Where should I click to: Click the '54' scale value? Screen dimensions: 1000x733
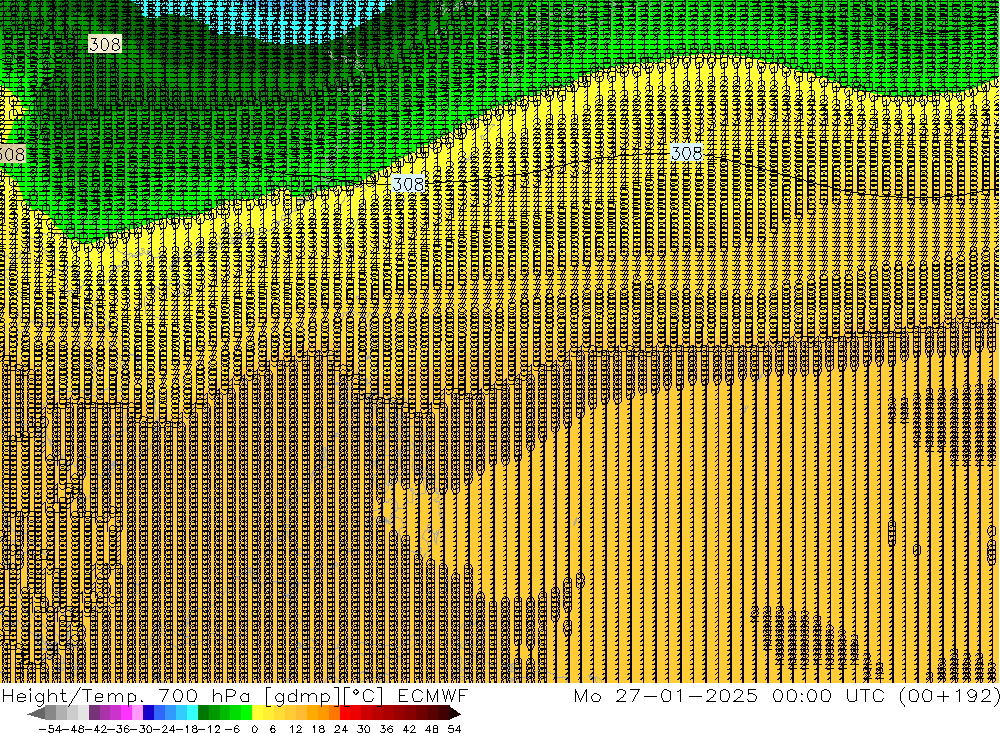pos(454,729)
